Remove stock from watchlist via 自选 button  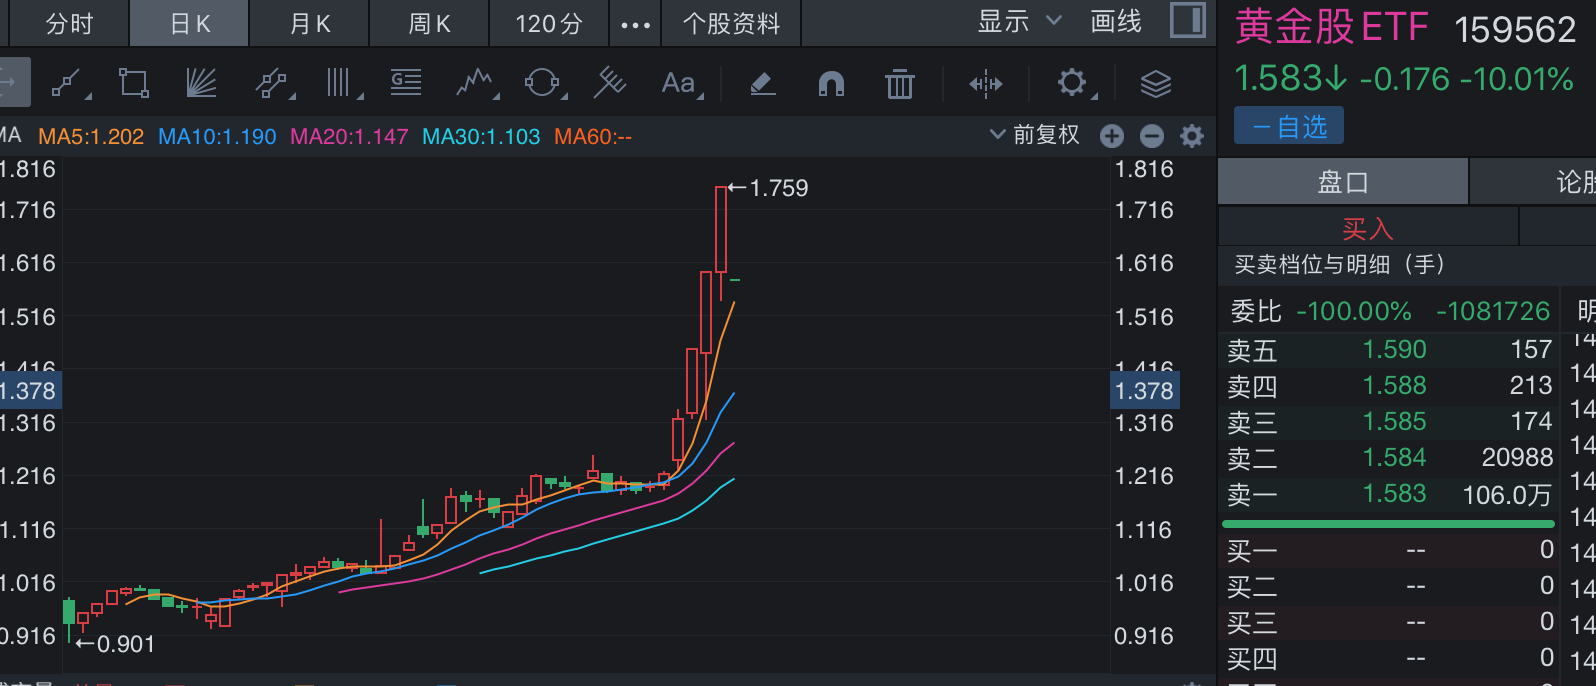(1289, 127)
